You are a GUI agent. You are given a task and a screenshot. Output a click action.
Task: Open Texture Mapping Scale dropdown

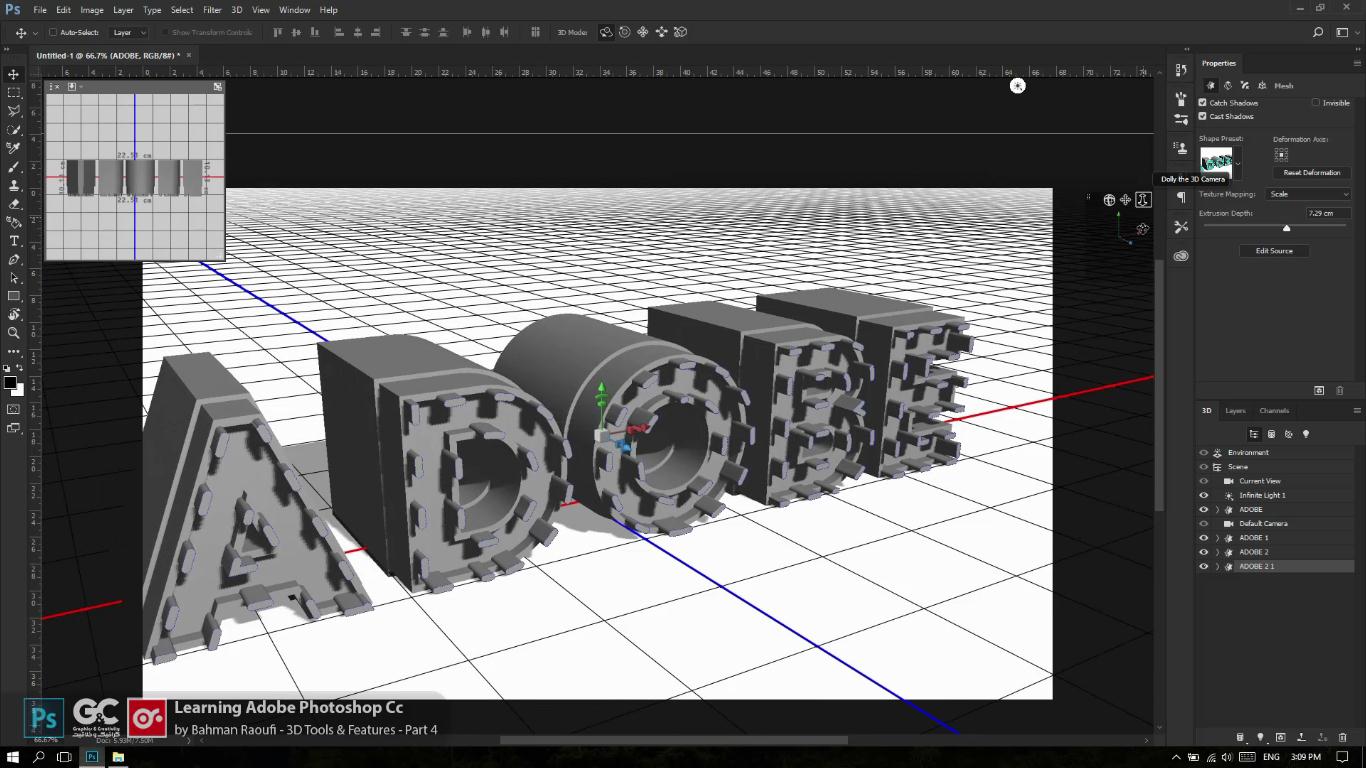point(1308,194)
